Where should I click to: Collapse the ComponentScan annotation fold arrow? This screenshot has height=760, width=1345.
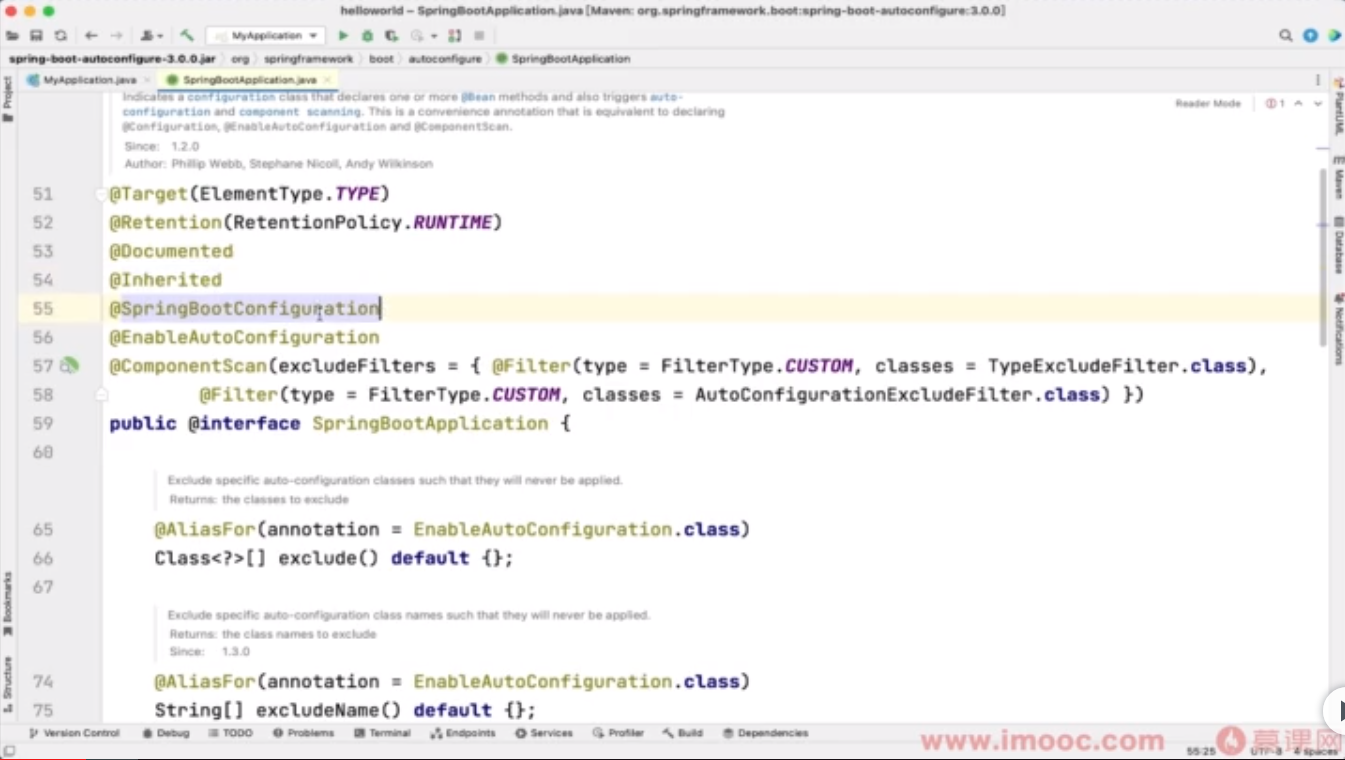tap(100, 395)
